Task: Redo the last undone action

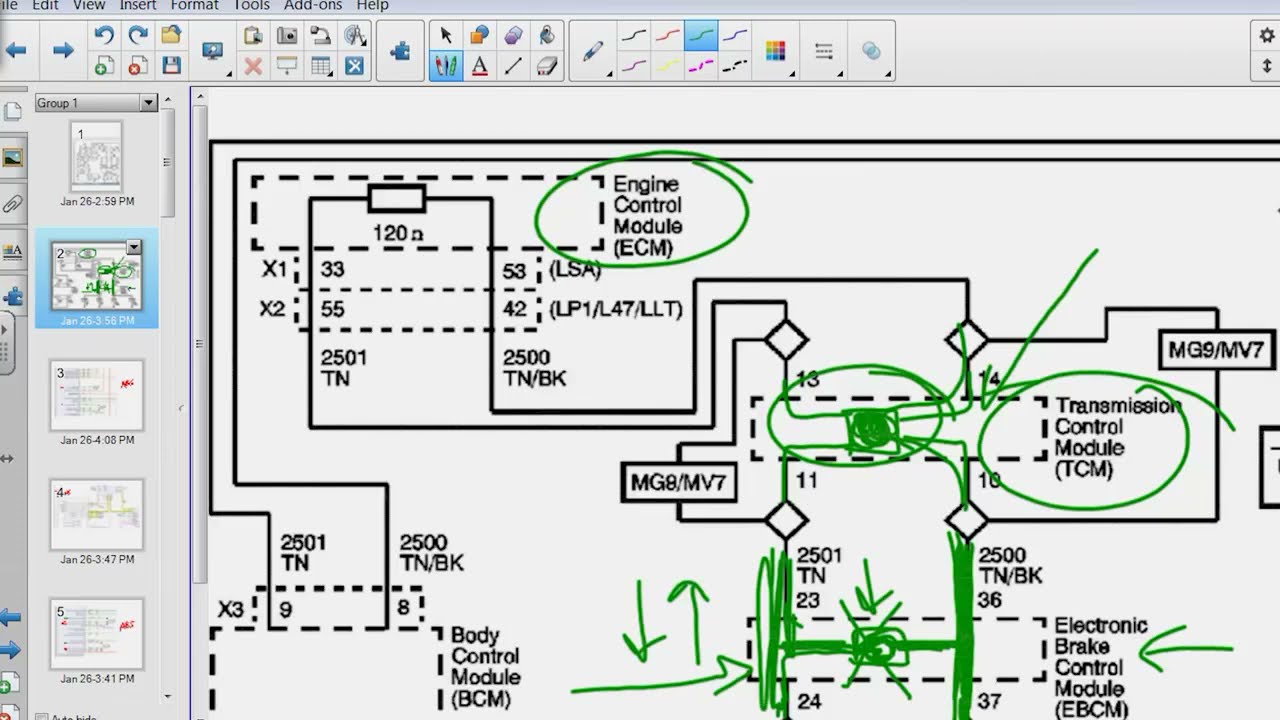Action: pos(138,35)
